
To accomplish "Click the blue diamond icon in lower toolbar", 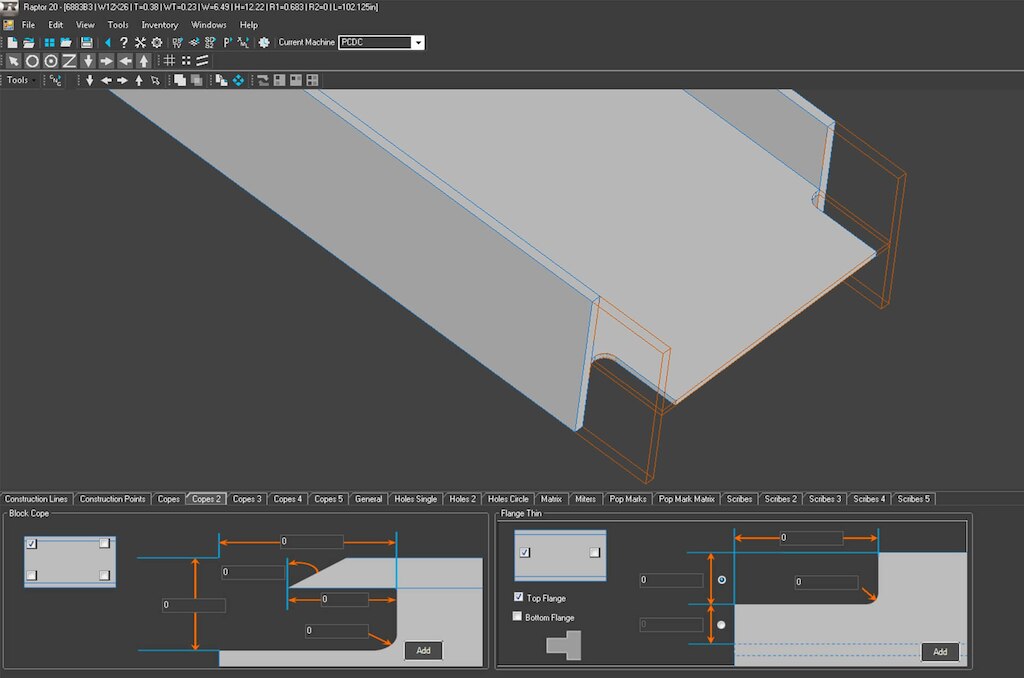I will click(240, 80).
